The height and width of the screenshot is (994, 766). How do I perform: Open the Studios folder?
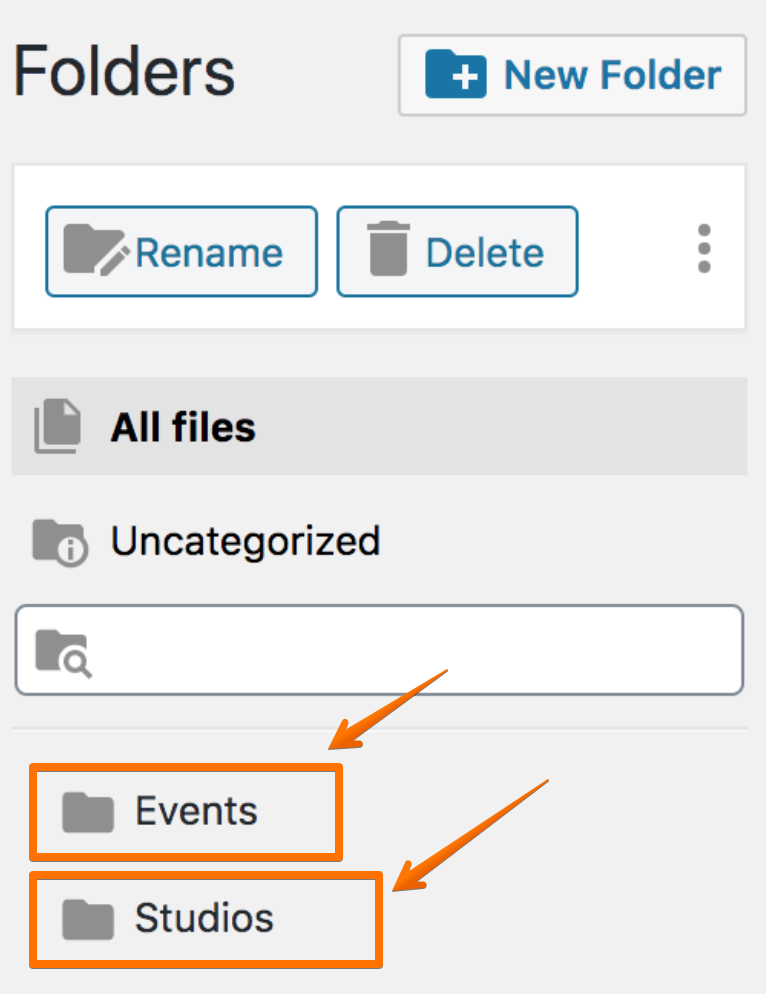[206, 919]
